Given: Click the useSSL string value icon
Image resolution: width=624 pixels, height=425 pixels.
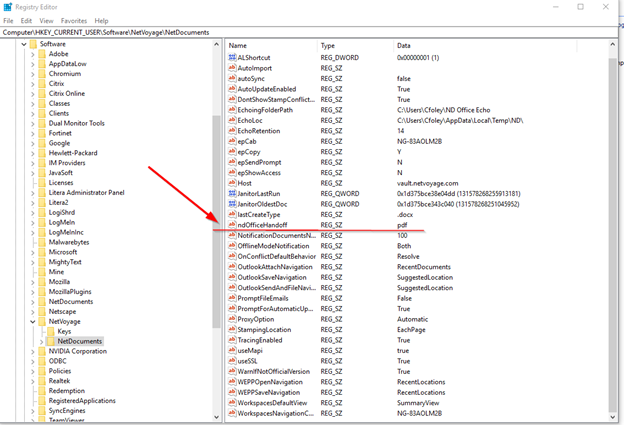Looking at the screenshot, I should pos(232,361).
